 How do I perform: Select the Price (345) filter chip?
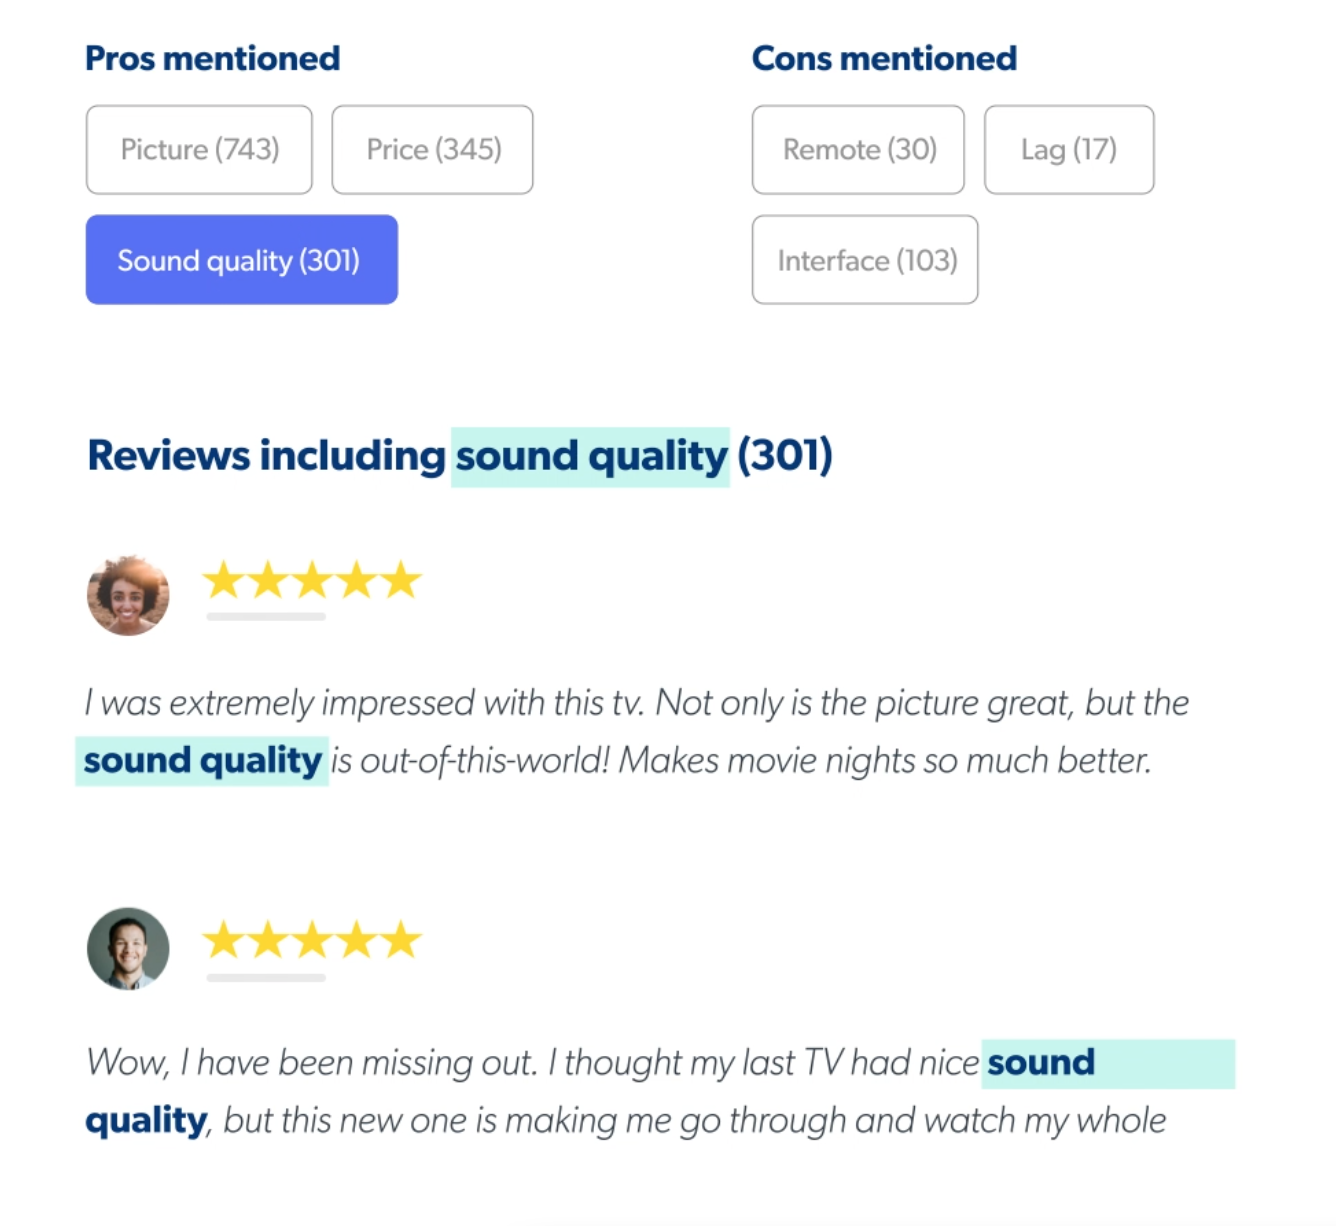click(x=432, y=149)
